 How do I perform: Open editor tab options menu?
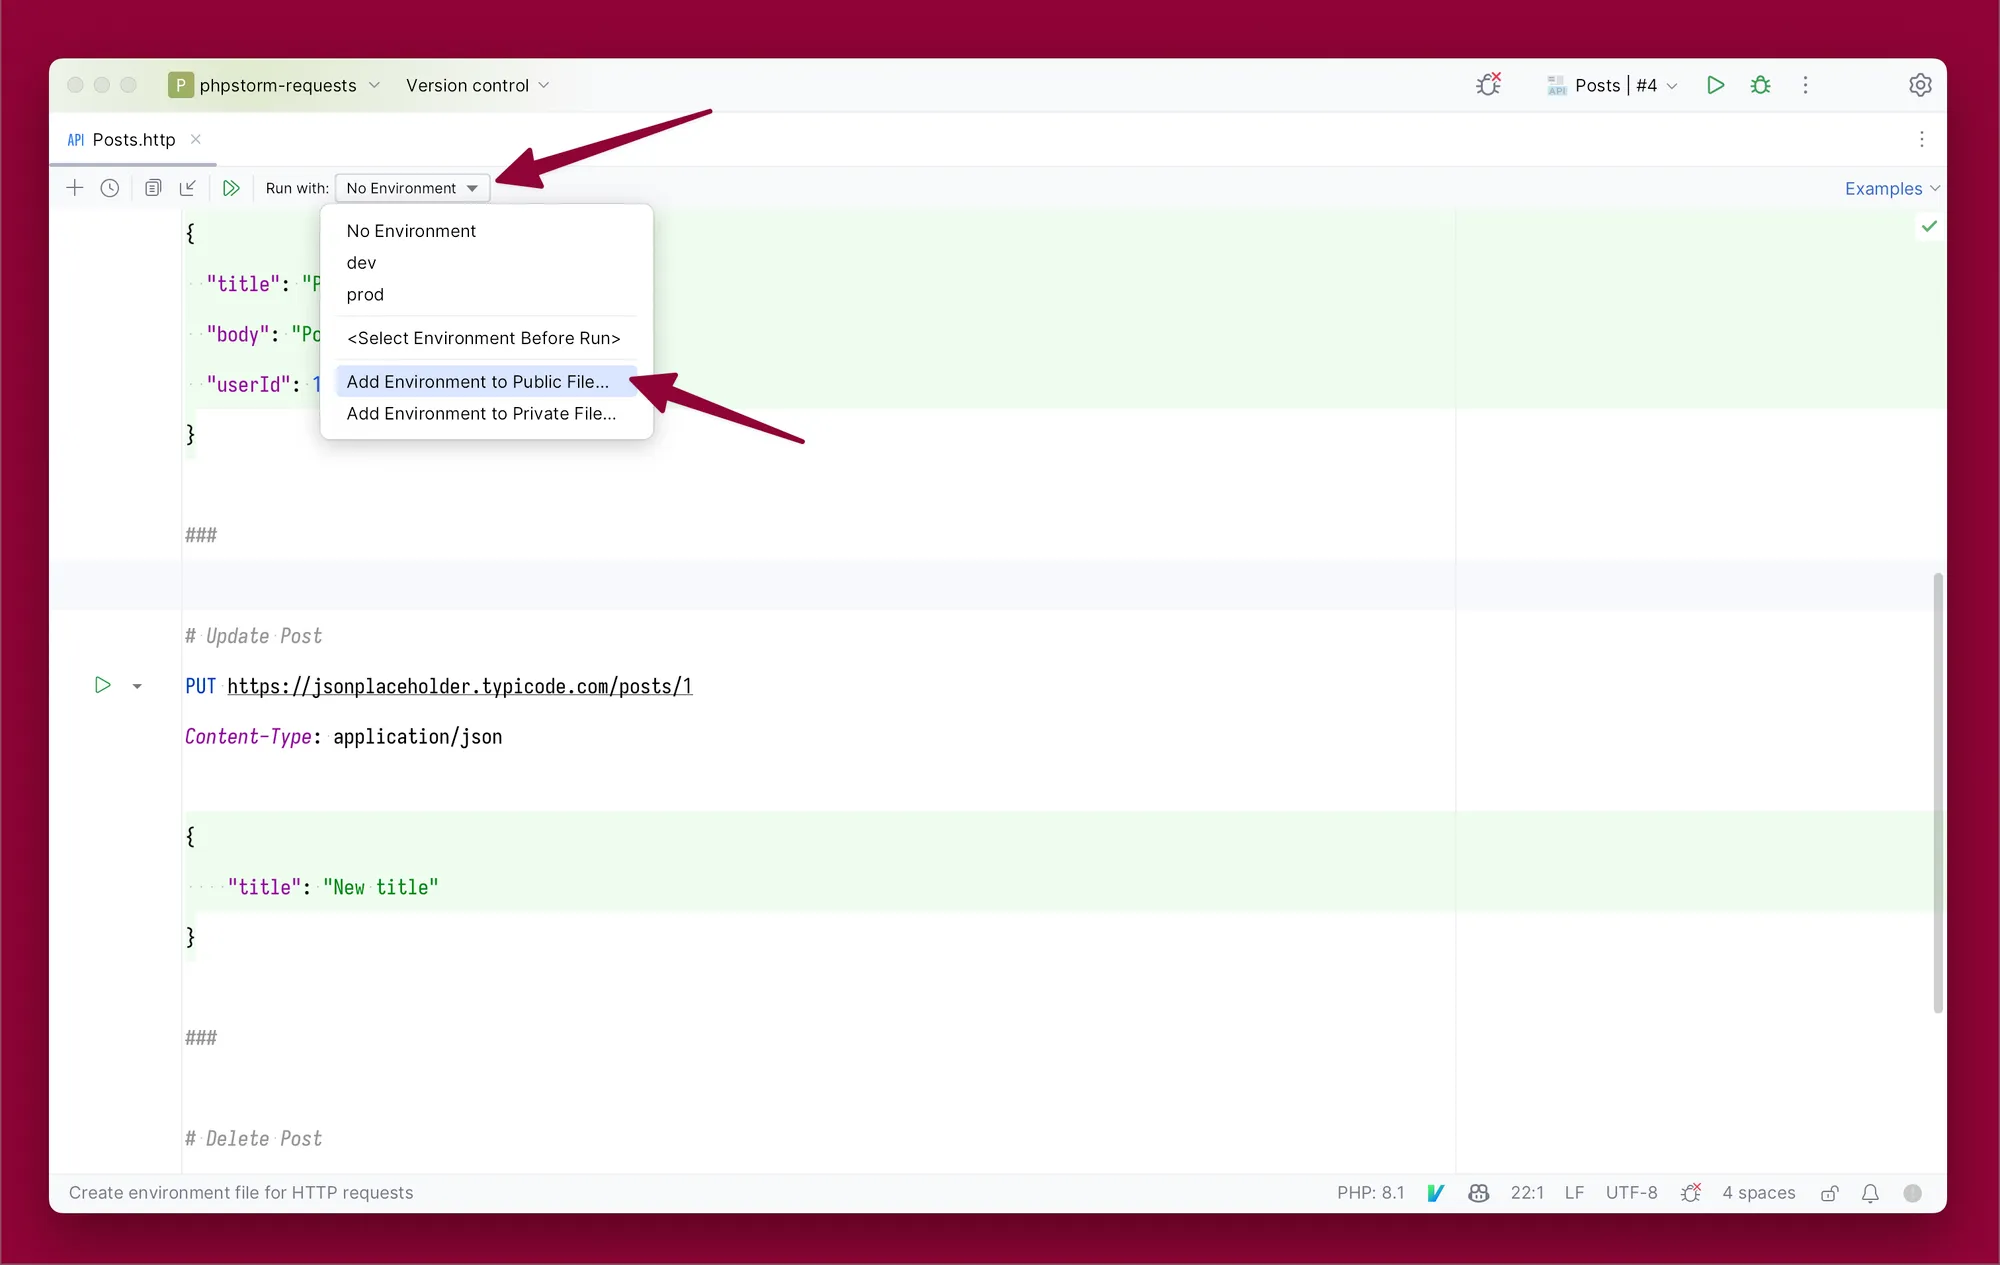1921,139
